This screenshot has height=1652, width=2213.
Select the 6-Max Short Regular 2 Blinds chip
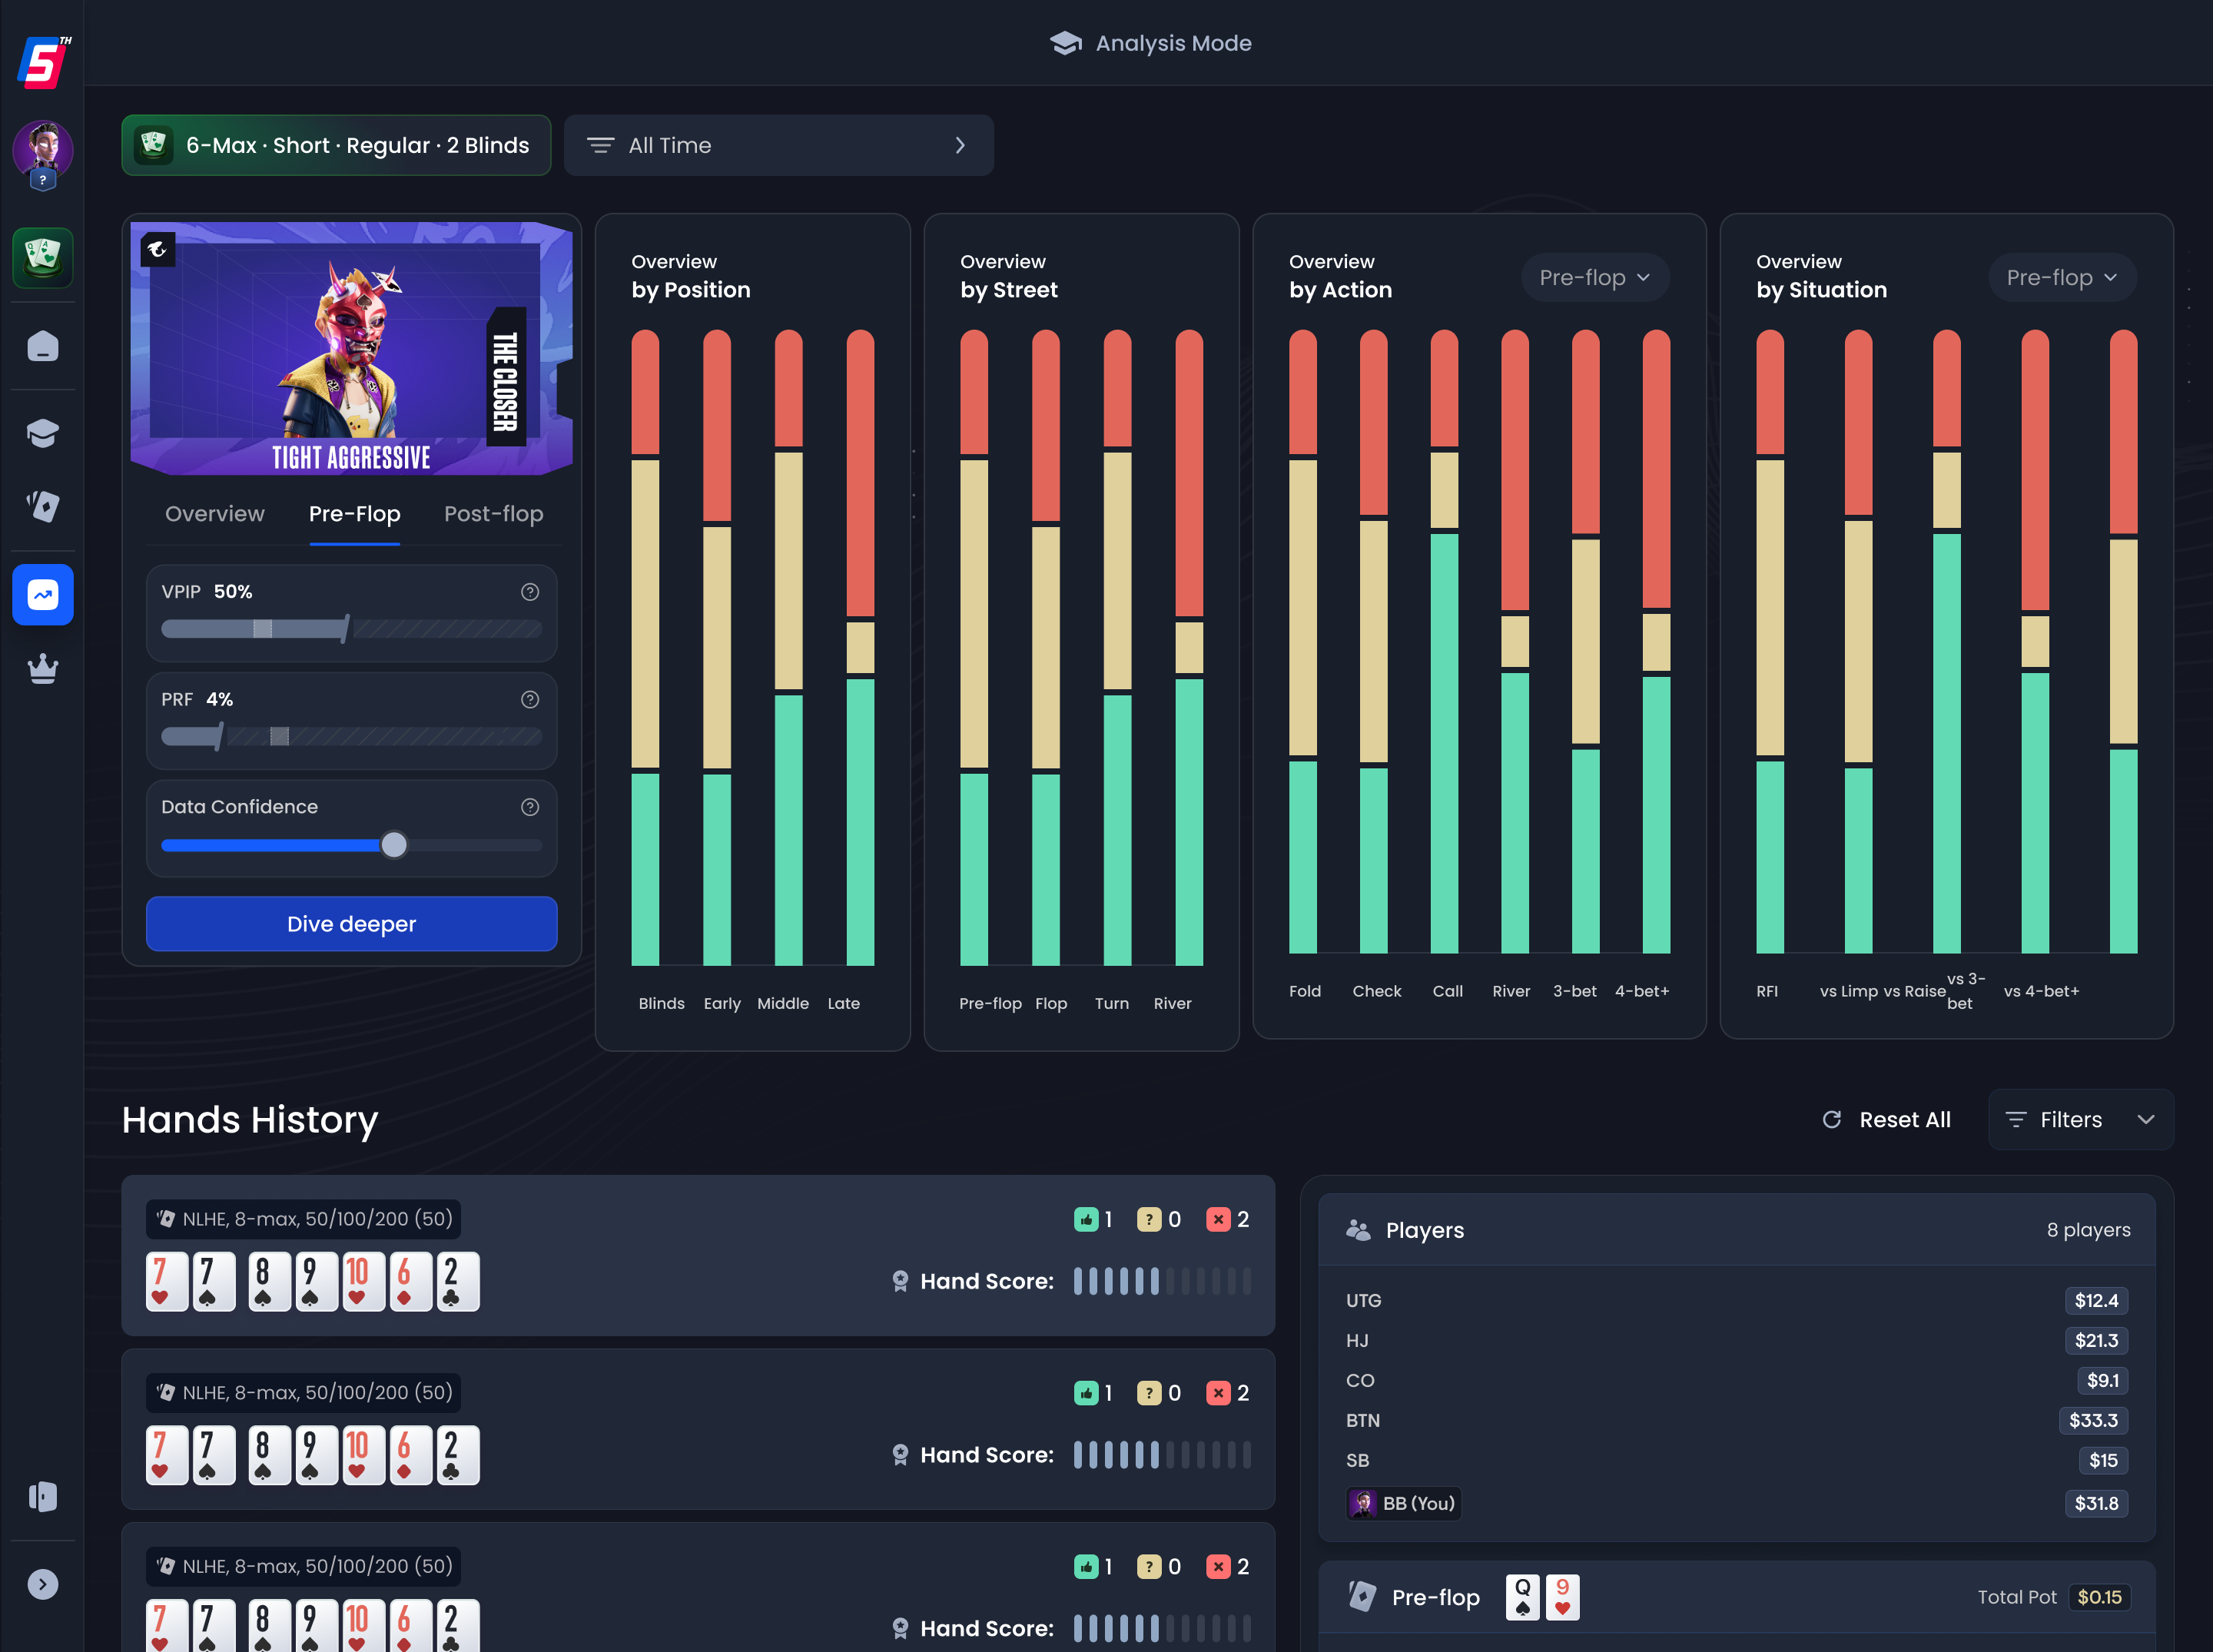(336, 145)
